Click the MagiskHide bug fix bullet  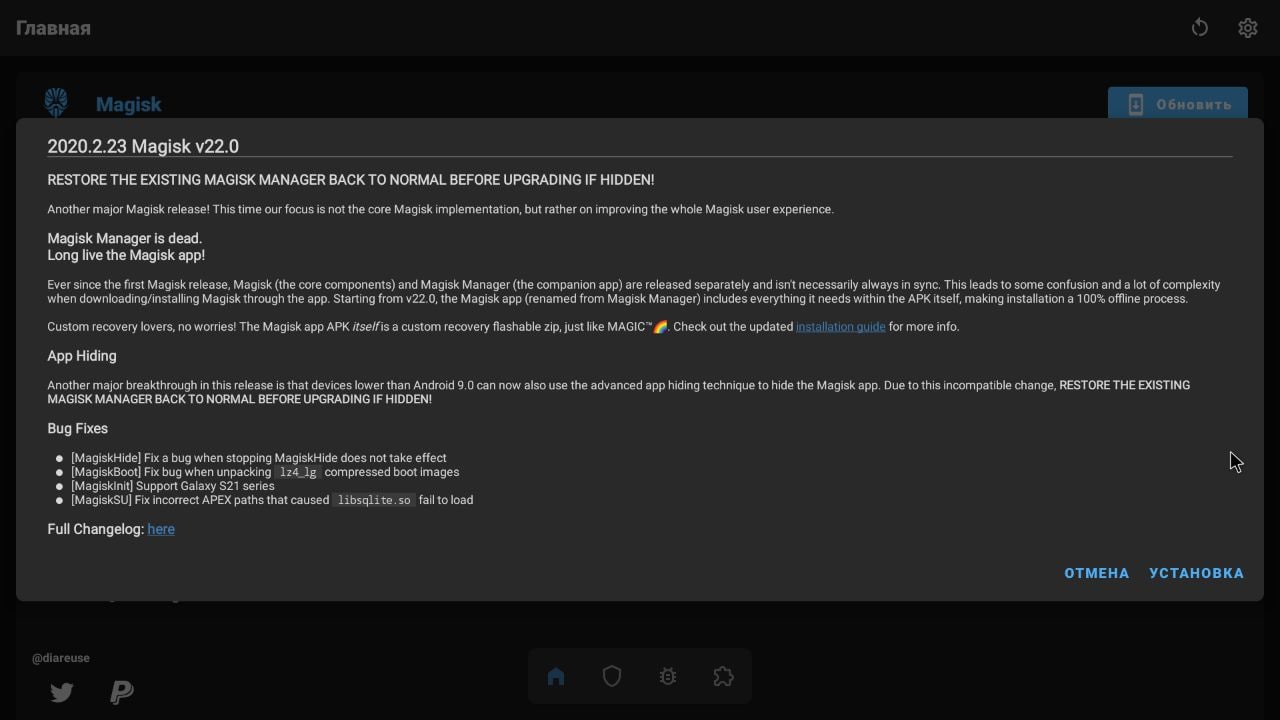[x=259, y=458]
